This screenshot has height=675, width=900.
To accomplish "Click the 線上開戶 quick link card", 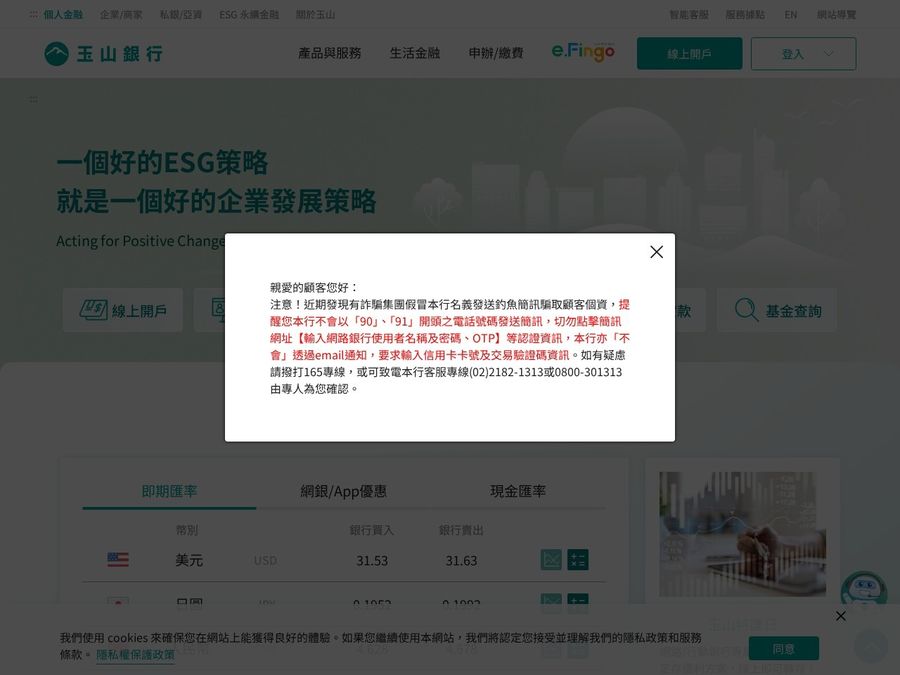I will tap(123, 310).
